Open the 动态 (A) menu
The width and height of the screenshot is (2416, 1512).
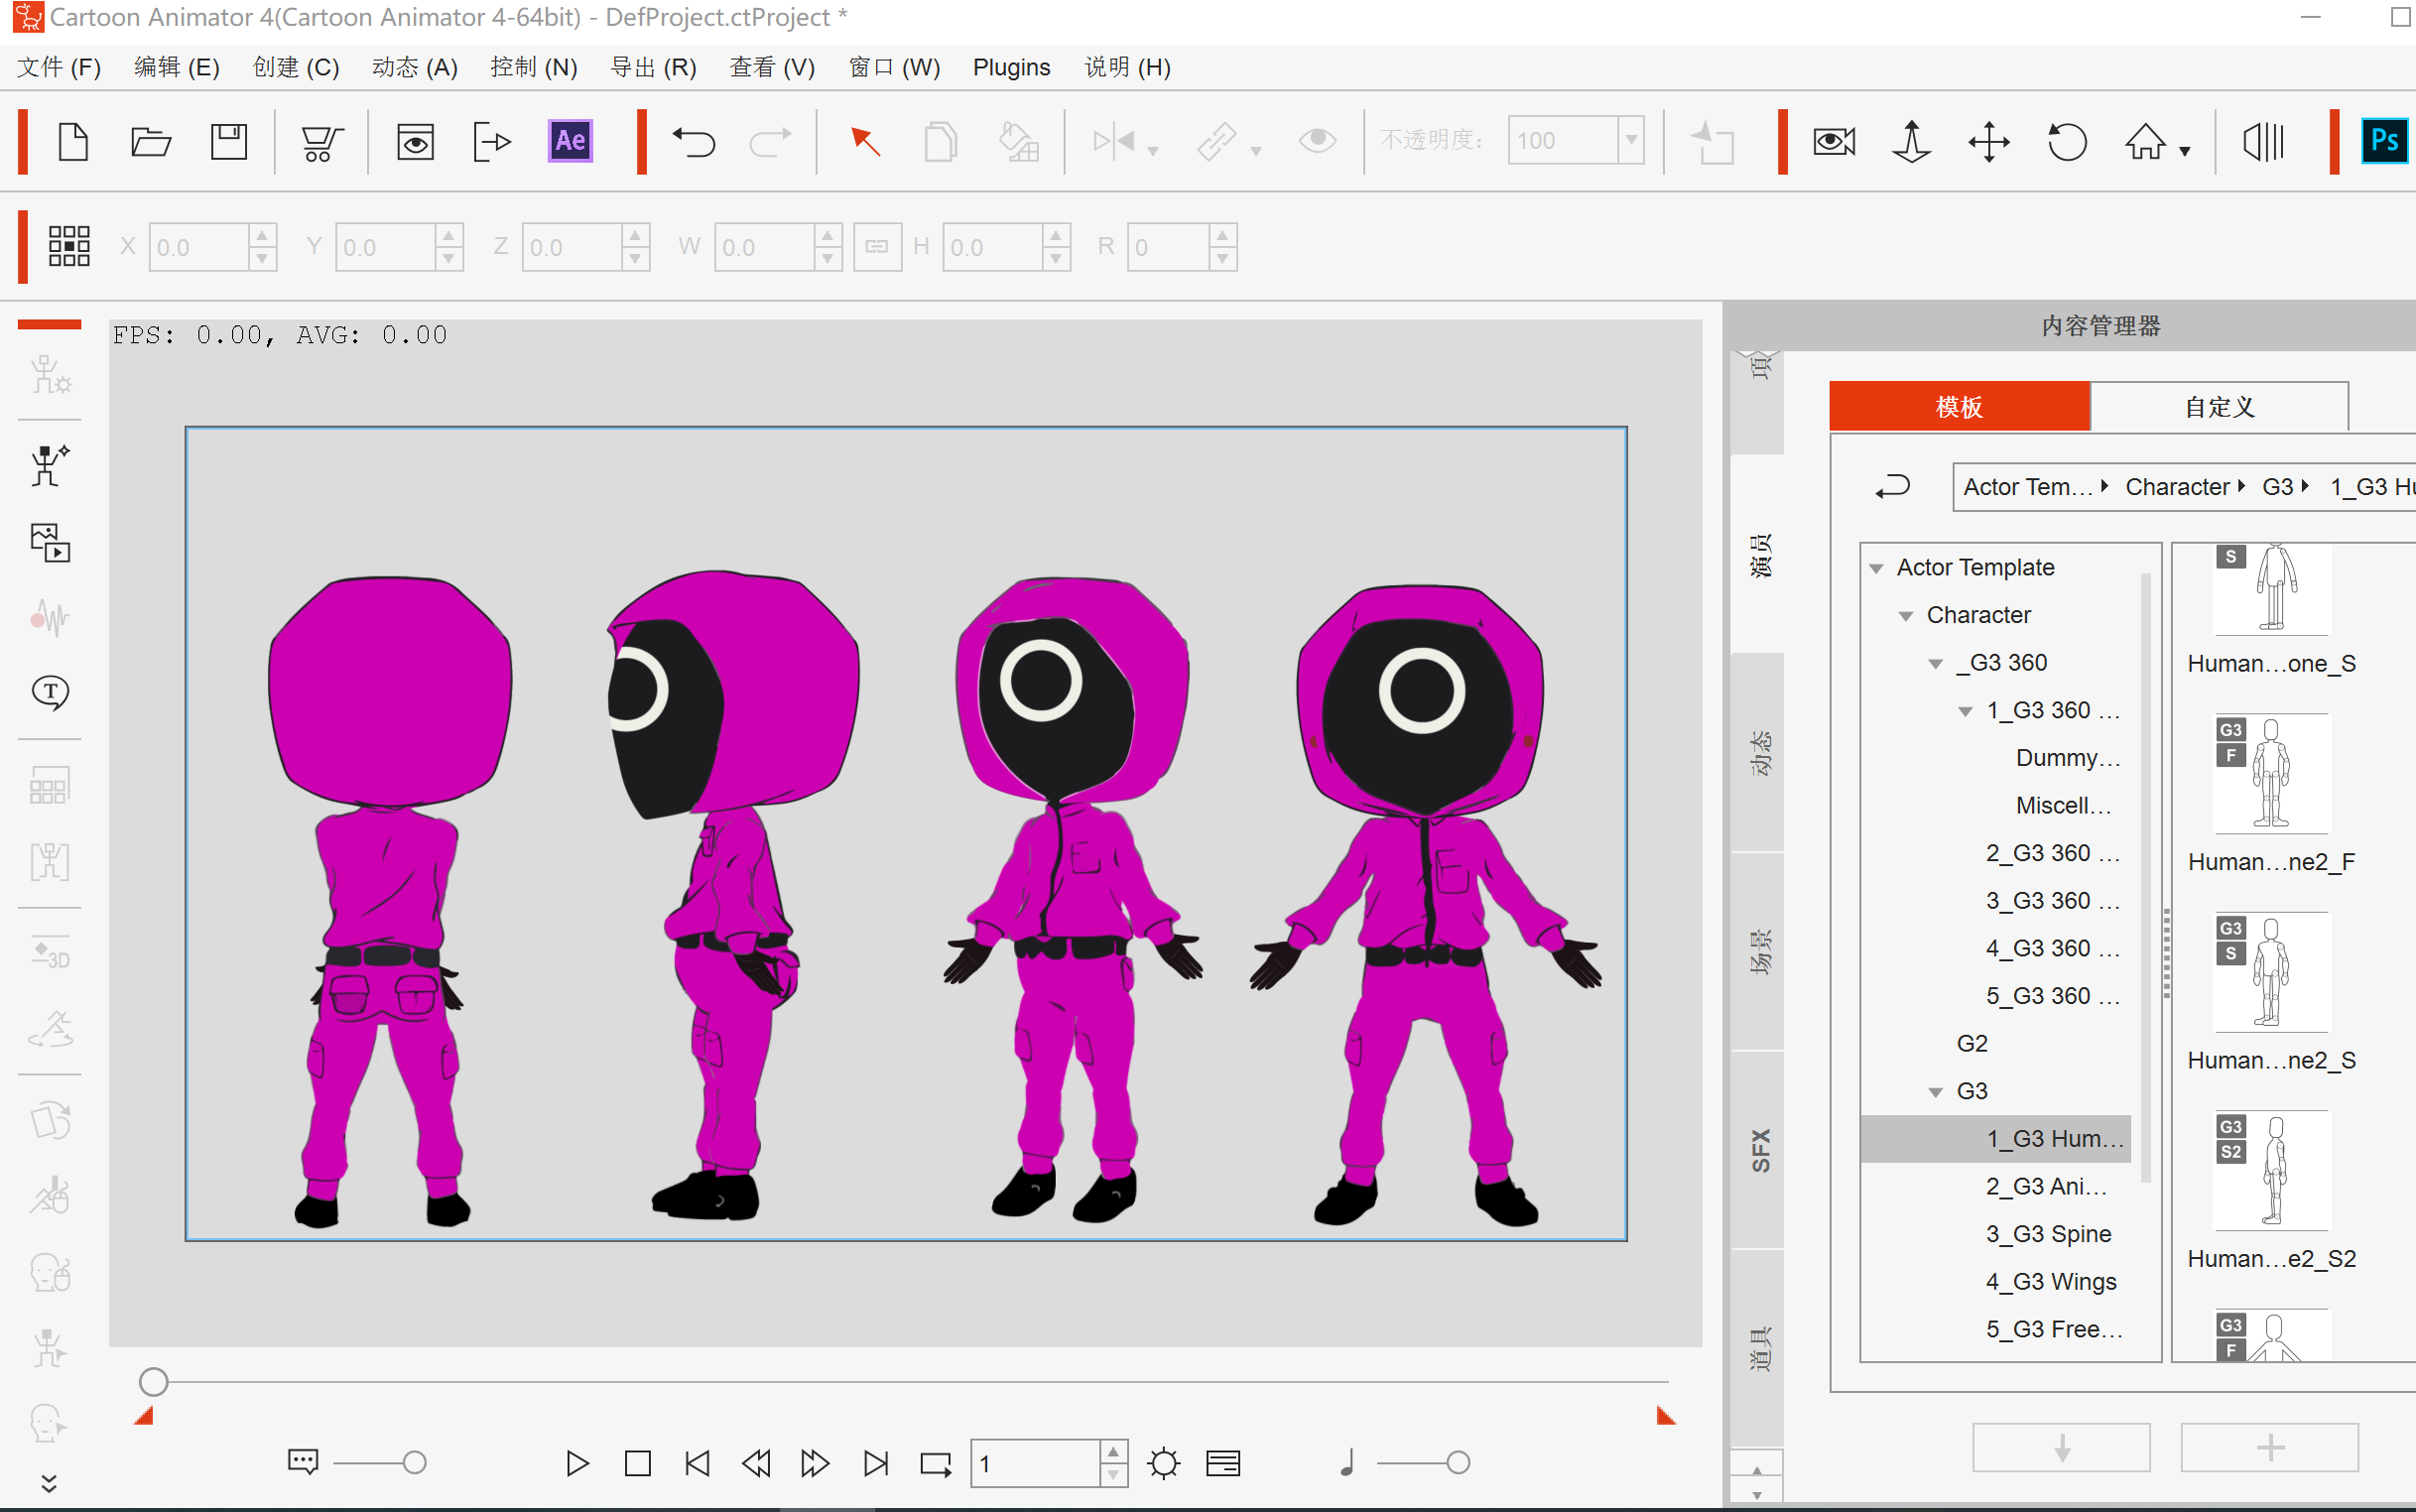414,67
